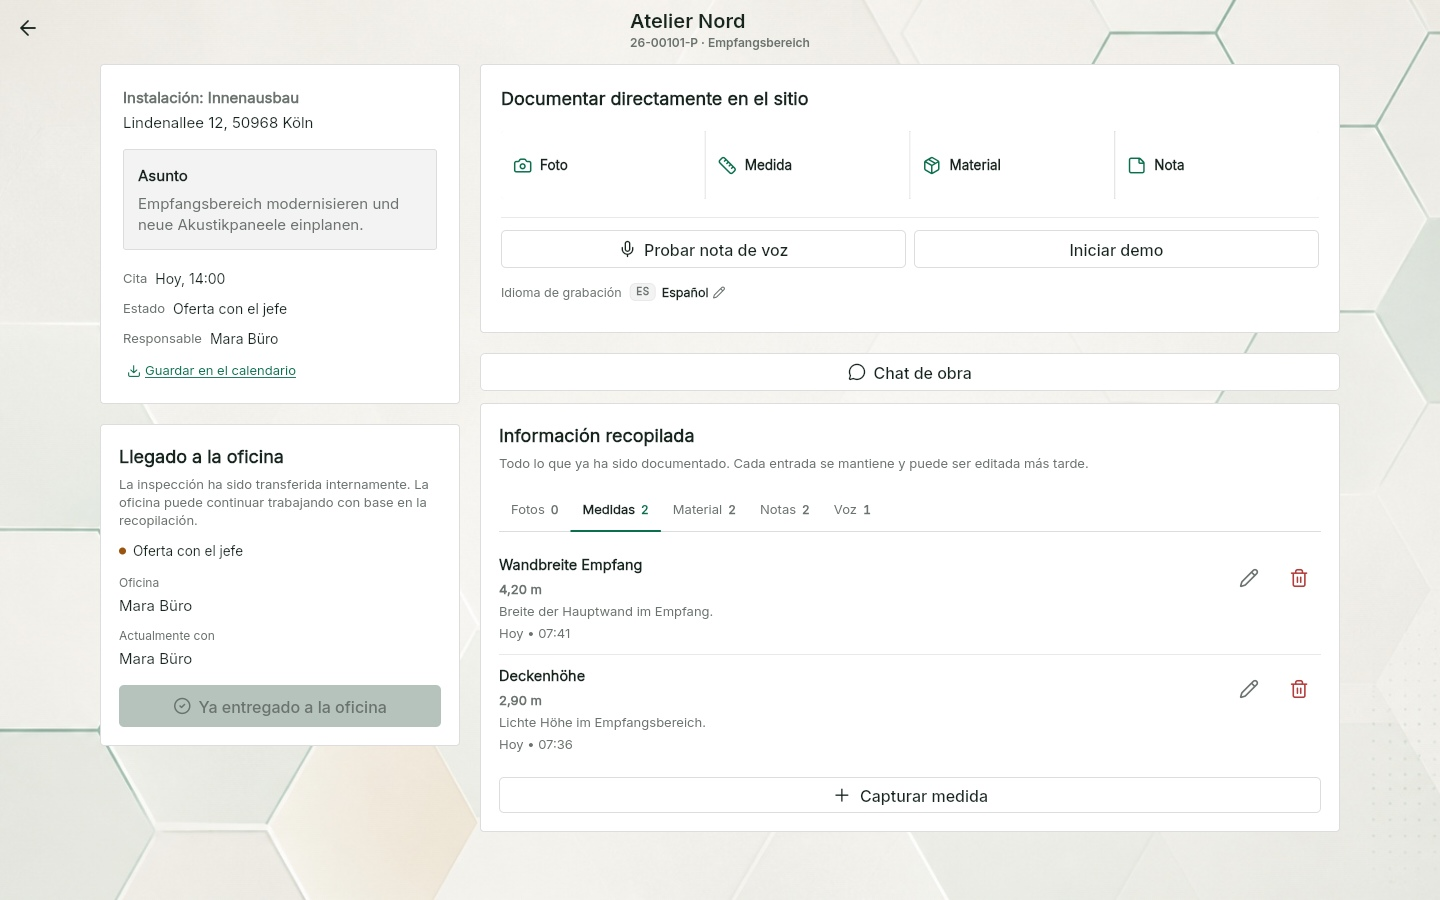
Task: Switch to the Material tab
Action: click(704, 510)
